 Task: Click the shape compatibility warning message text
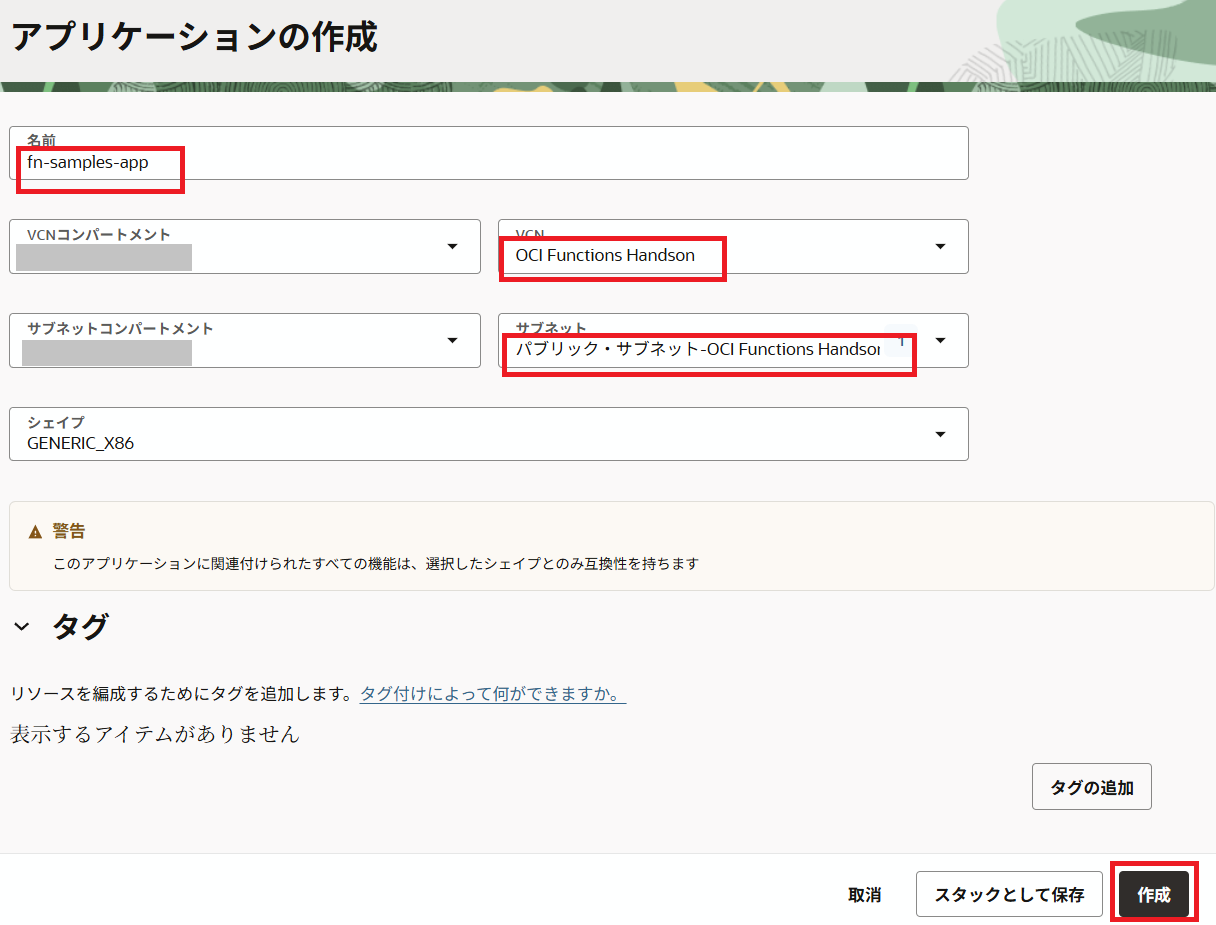pyautogui.click(x=375, y=564)
